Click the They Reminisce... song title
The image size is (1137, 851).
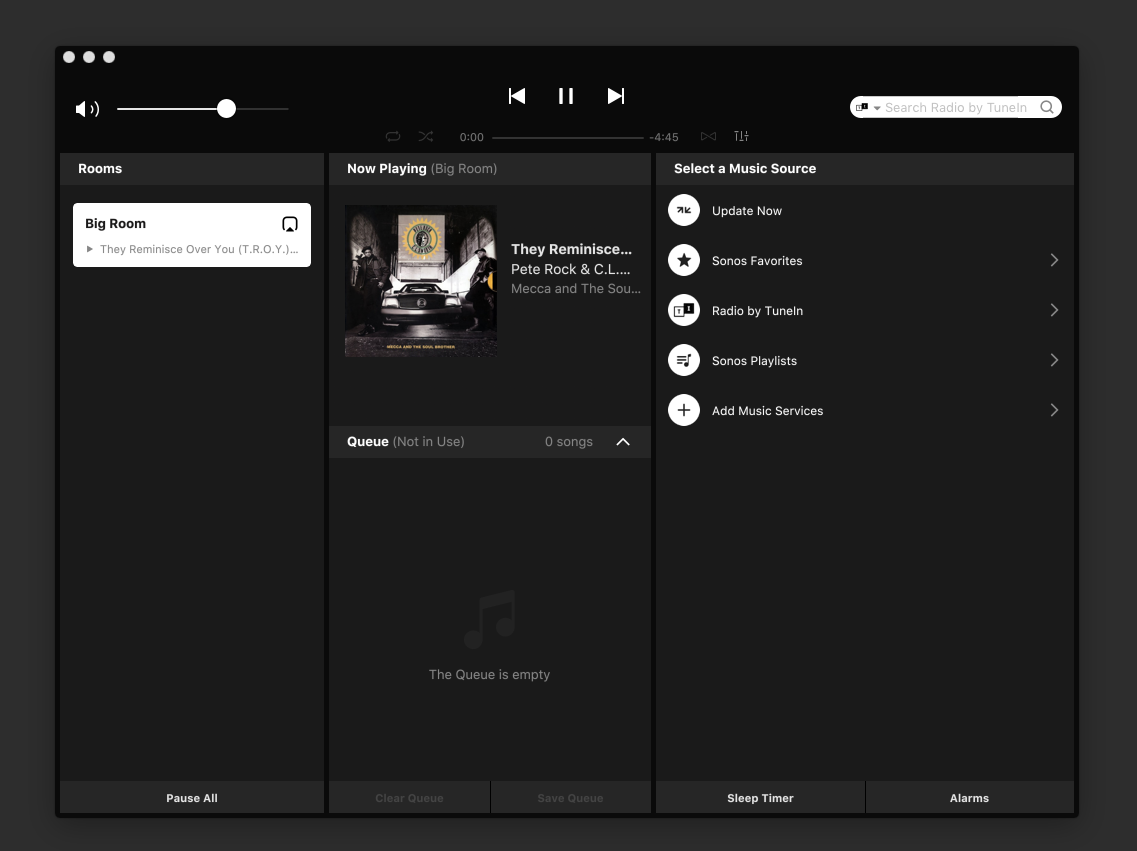point(571,249)
